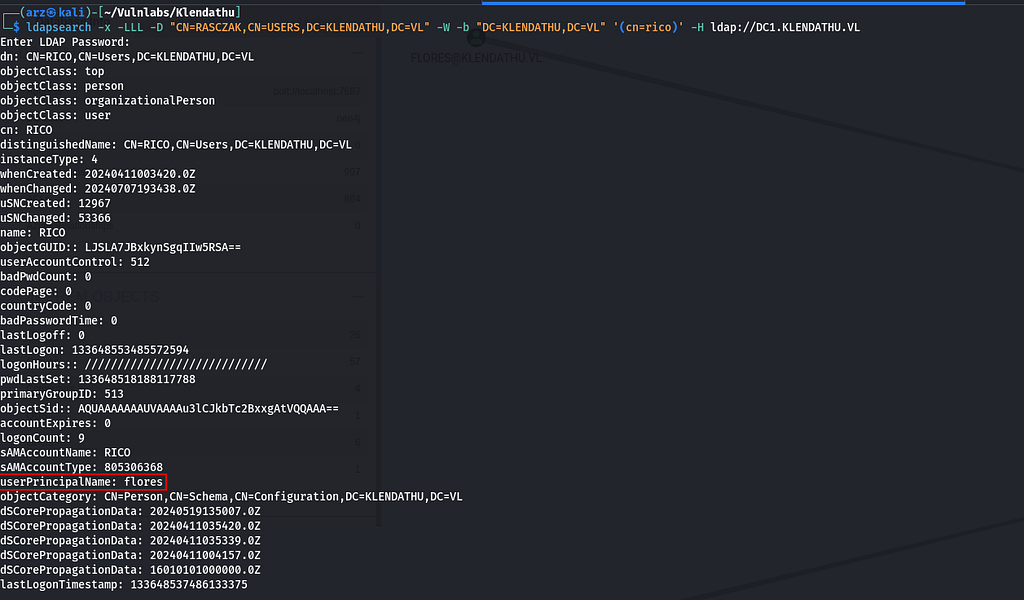Click the FLORES user node icon in background graph
The image size is (1024, 600).
tap(477, 39)
